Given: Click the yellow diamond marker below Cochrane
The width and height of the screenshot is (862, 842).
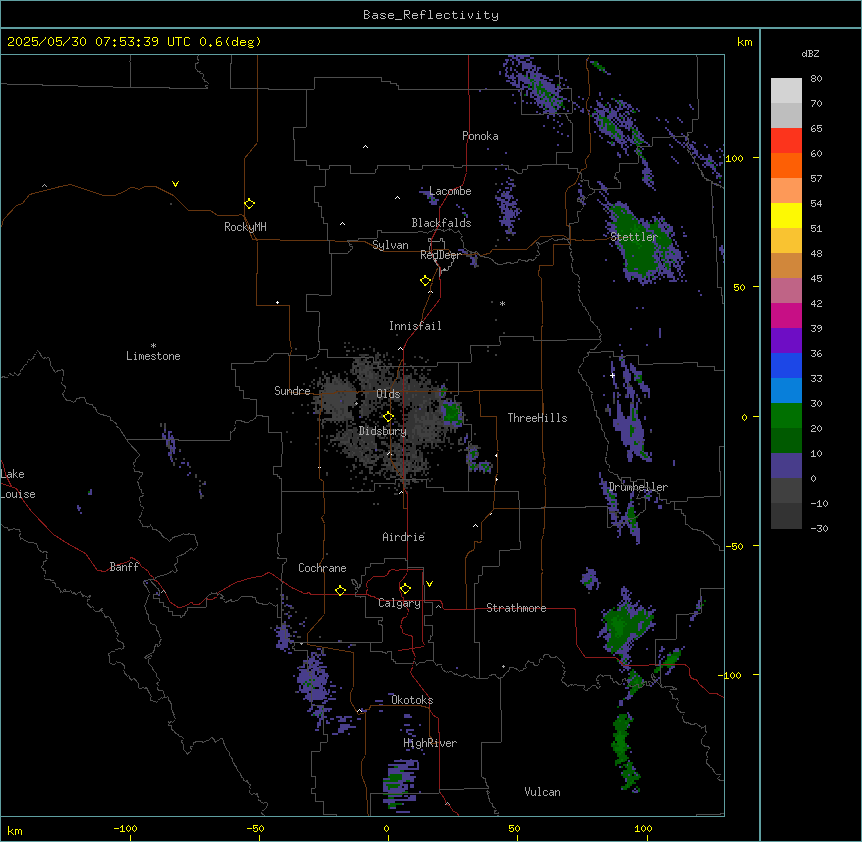Looking at the screenshot, I should coord(340,590).
